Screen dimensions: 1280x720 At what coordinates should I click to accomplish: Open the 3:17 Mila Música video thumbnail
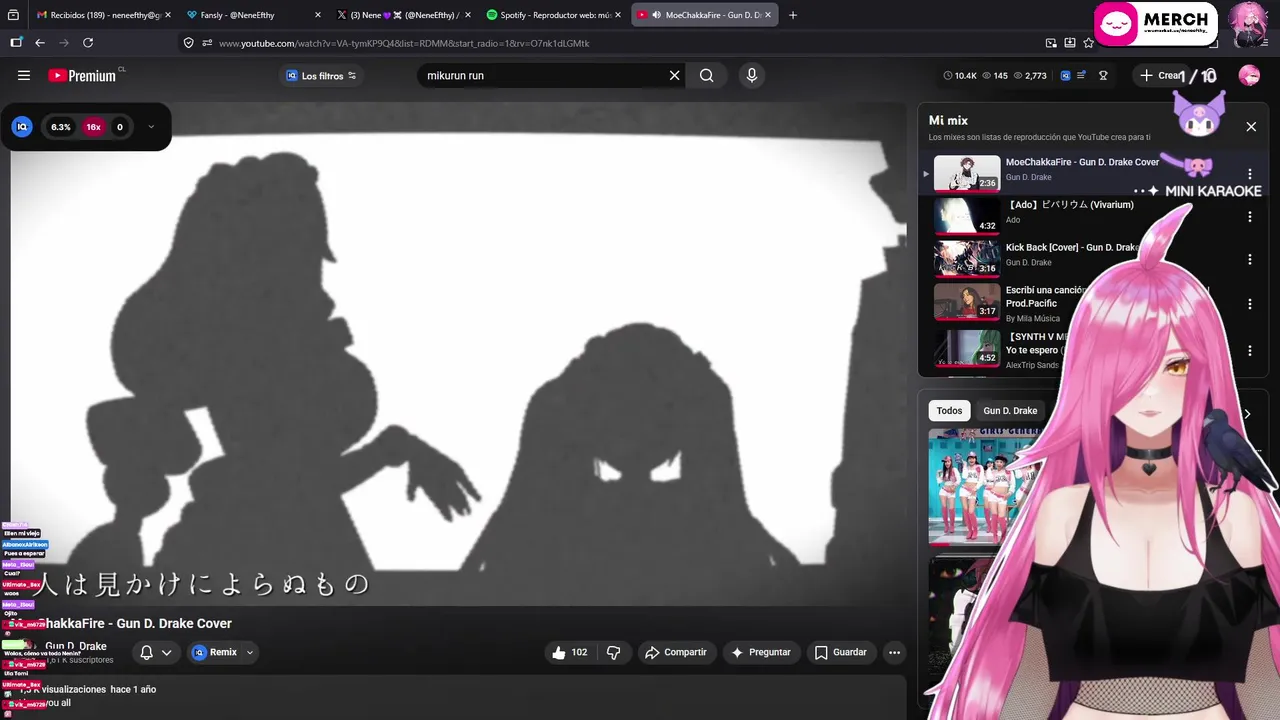967,302
